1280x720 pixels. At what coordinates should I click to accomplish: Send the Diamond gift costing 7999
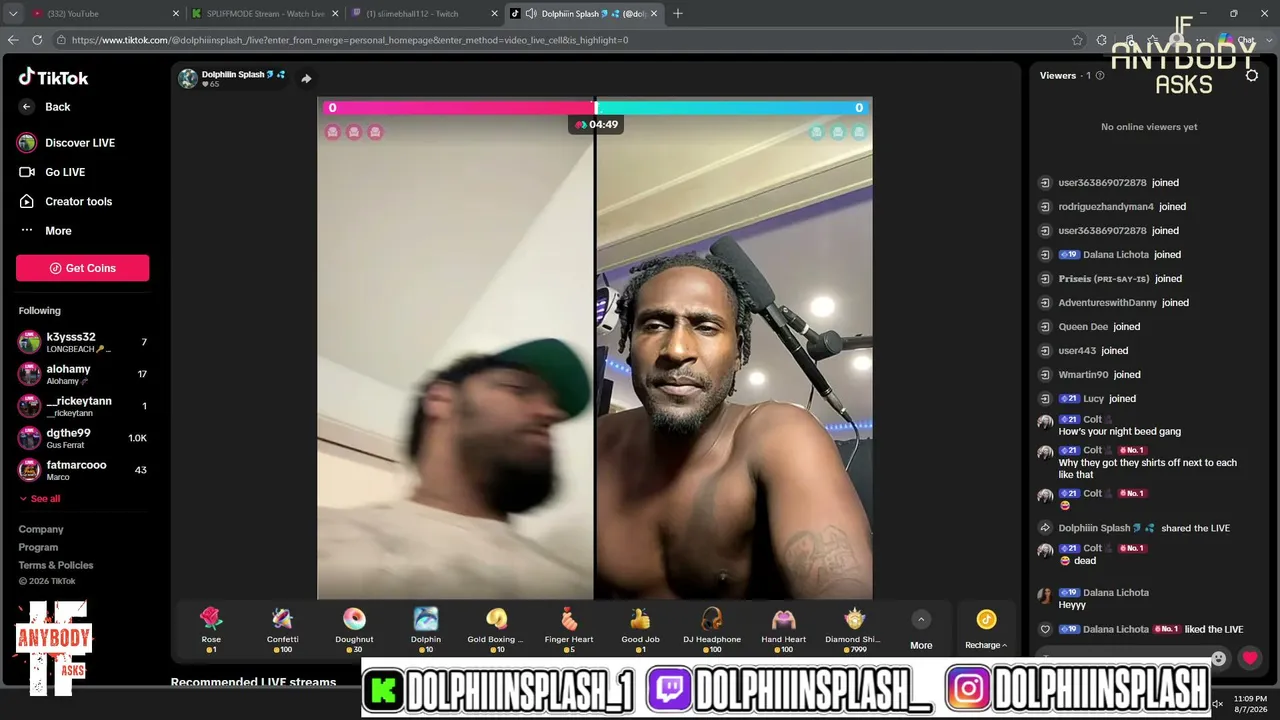tap(854, 629)
